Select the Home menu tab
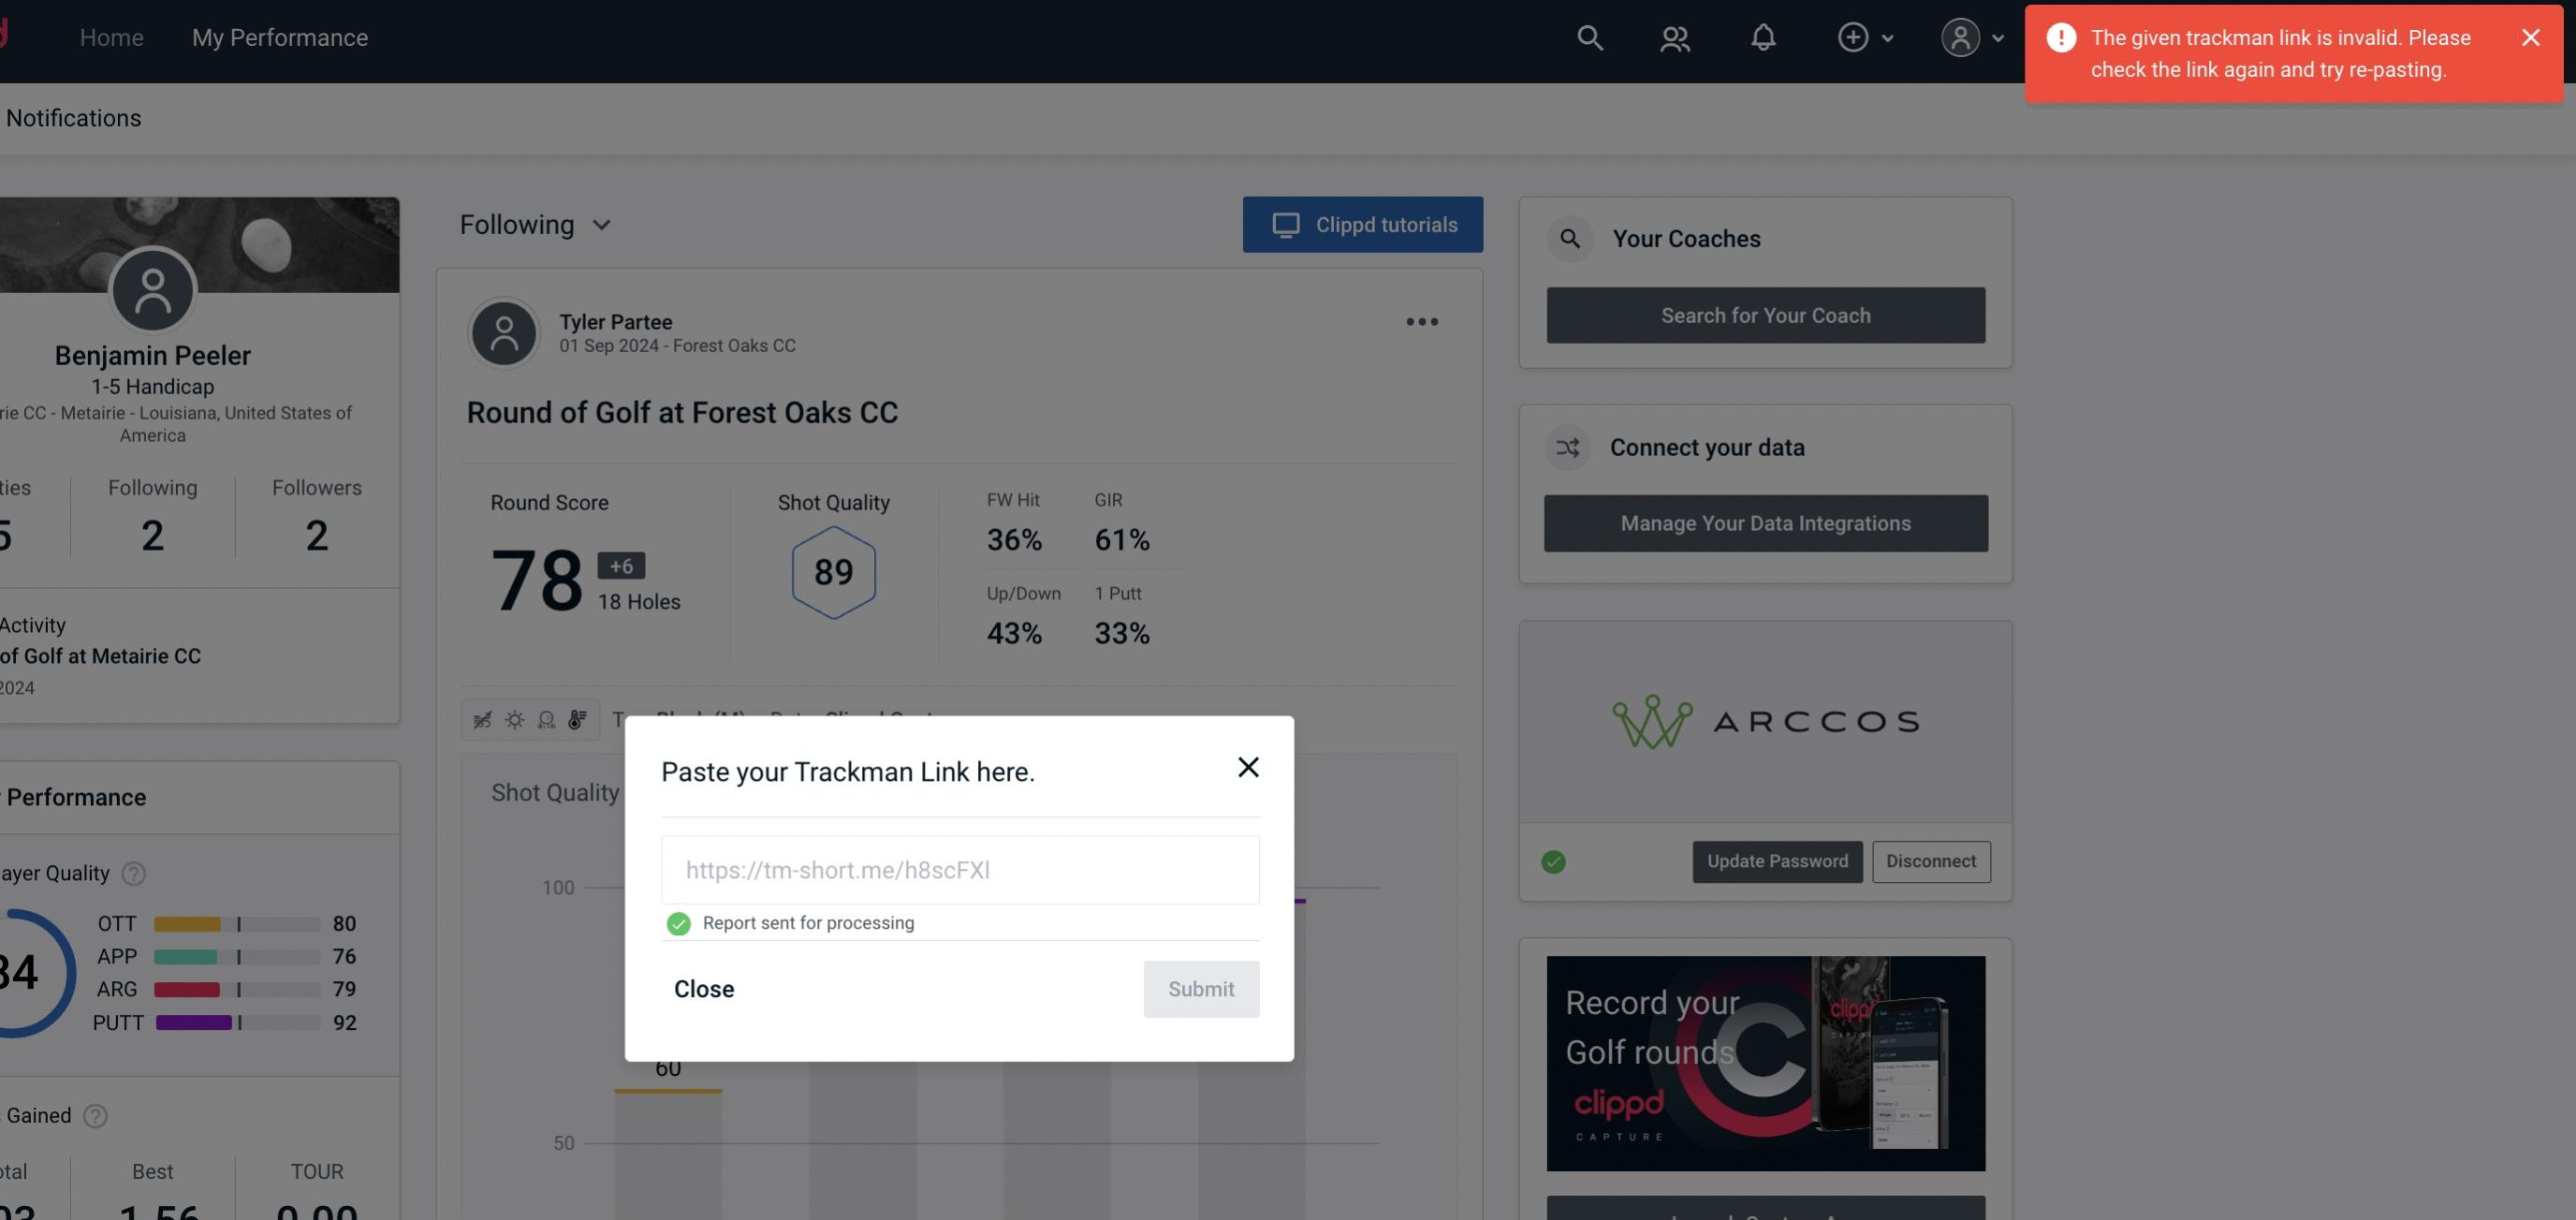 point(111,37)
